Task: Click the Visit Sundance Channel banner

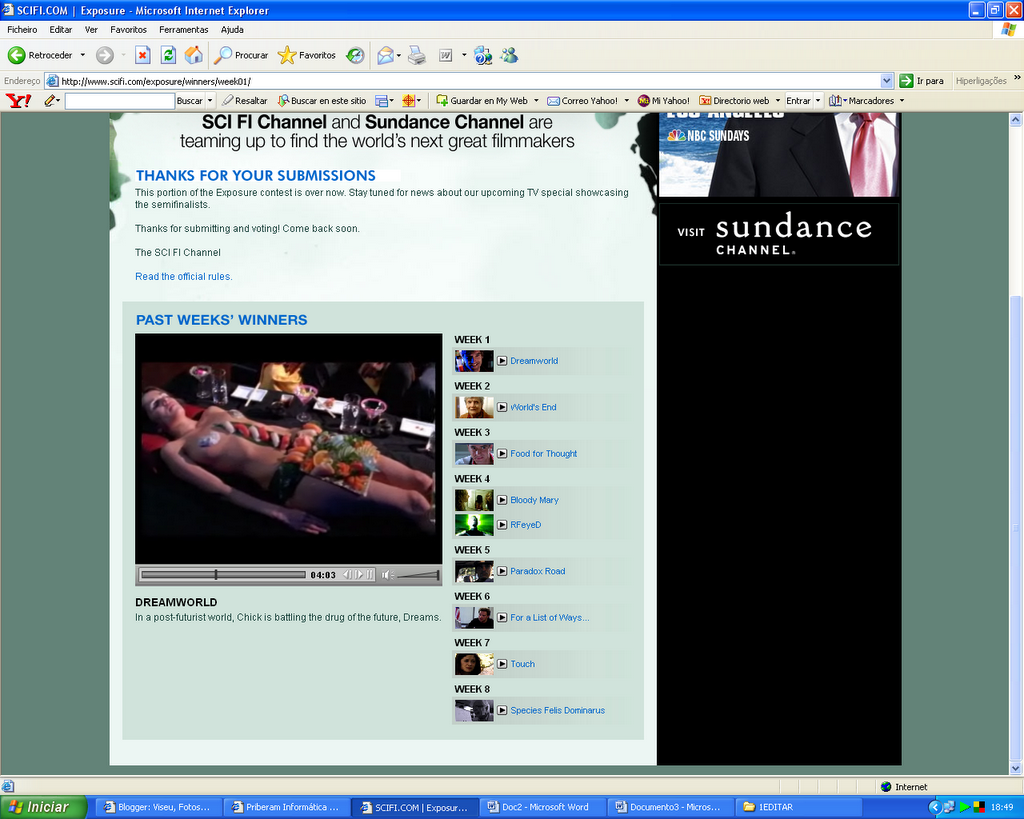Action: pyautogui.click(x=778, y=234)
